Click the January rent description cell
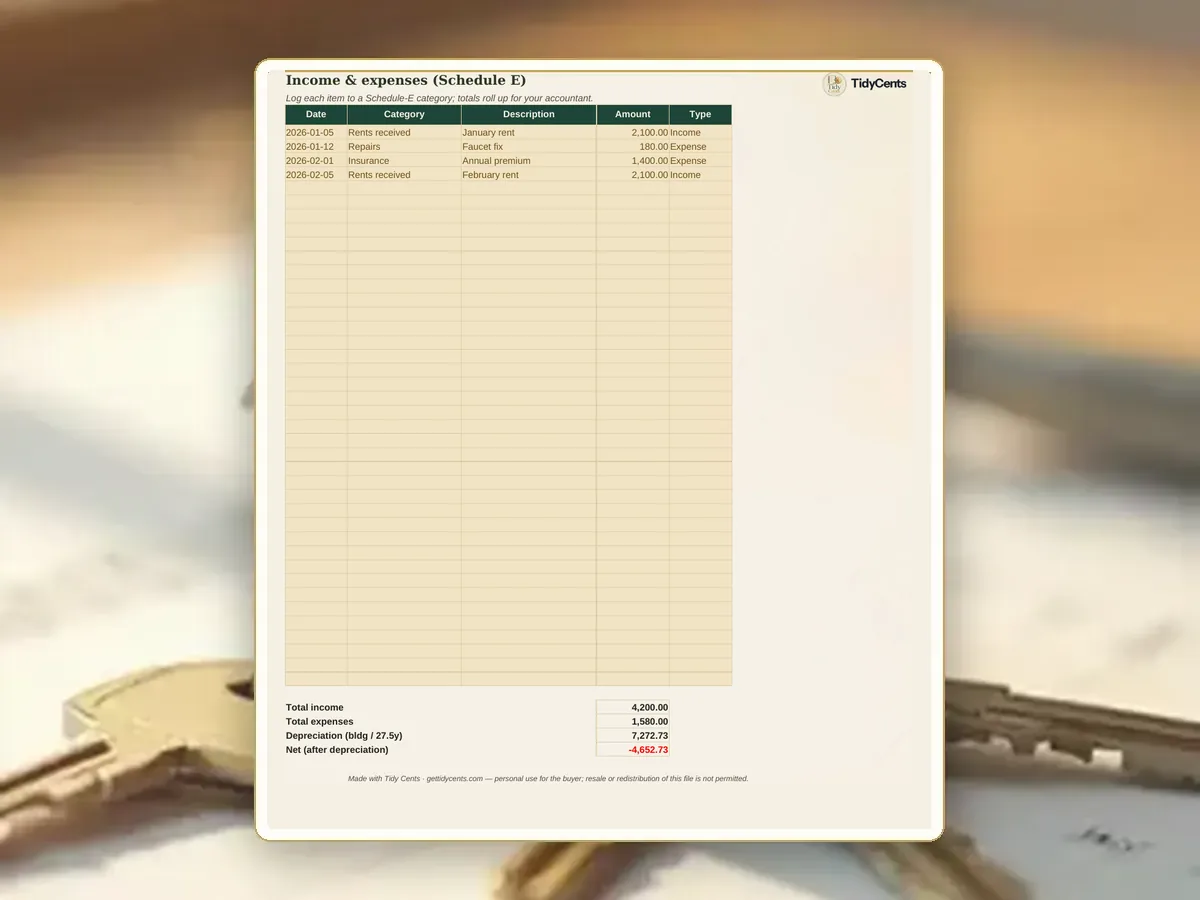This screenshot has height=900, width=1200. tap(529, 133)
